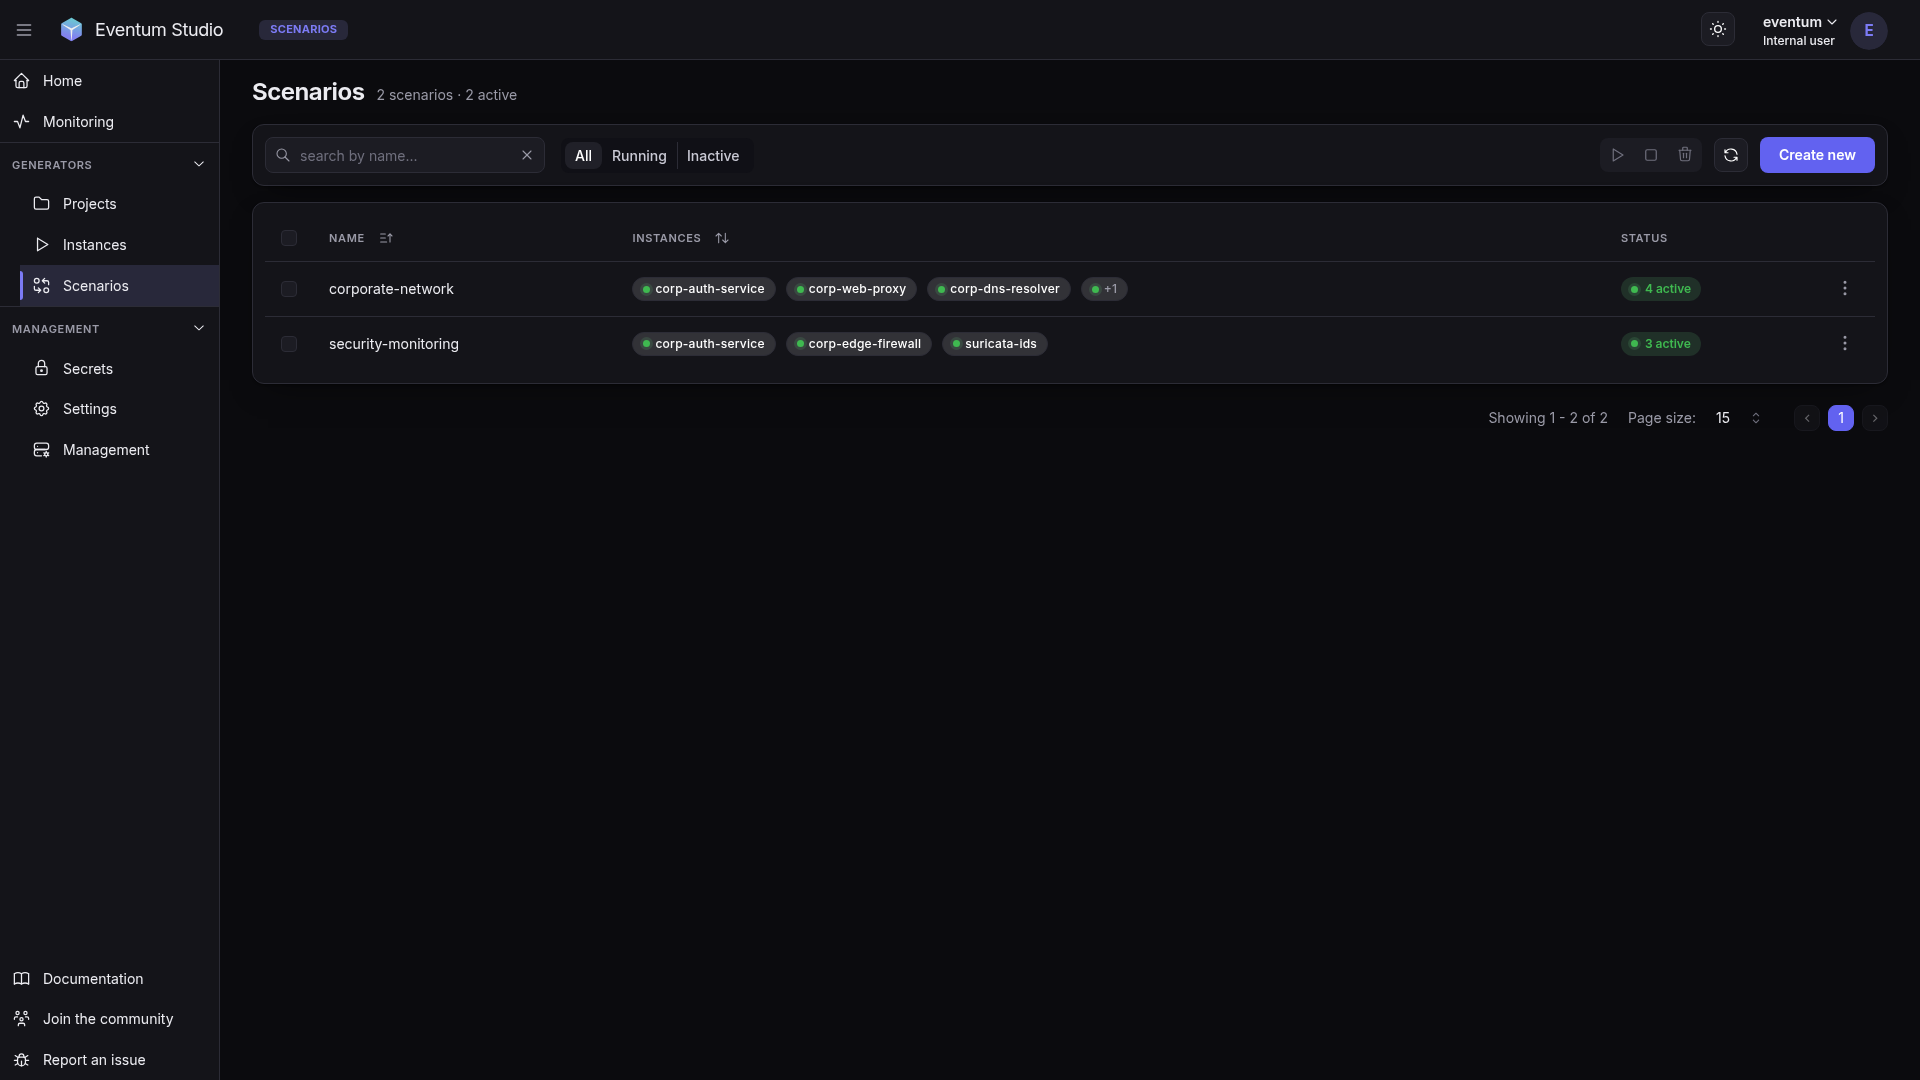Refresh the scenarios list

tap(1731, 155)
